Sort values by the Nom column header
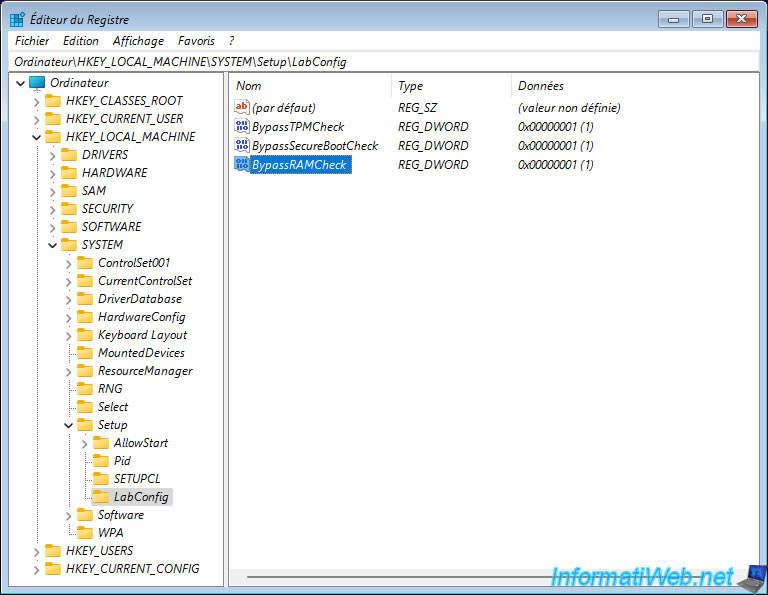 tap(310, 86)
